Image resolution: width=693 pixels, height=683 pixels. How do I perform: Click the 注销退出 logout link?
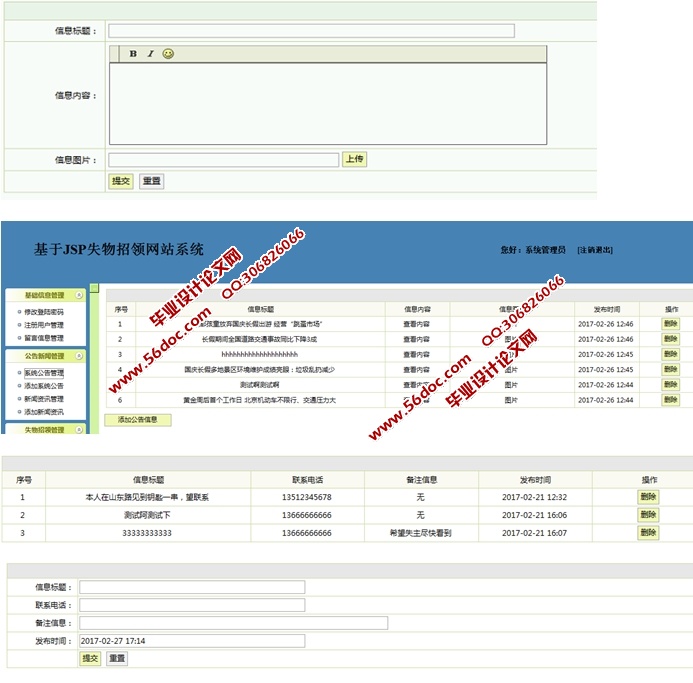(594, 250)
